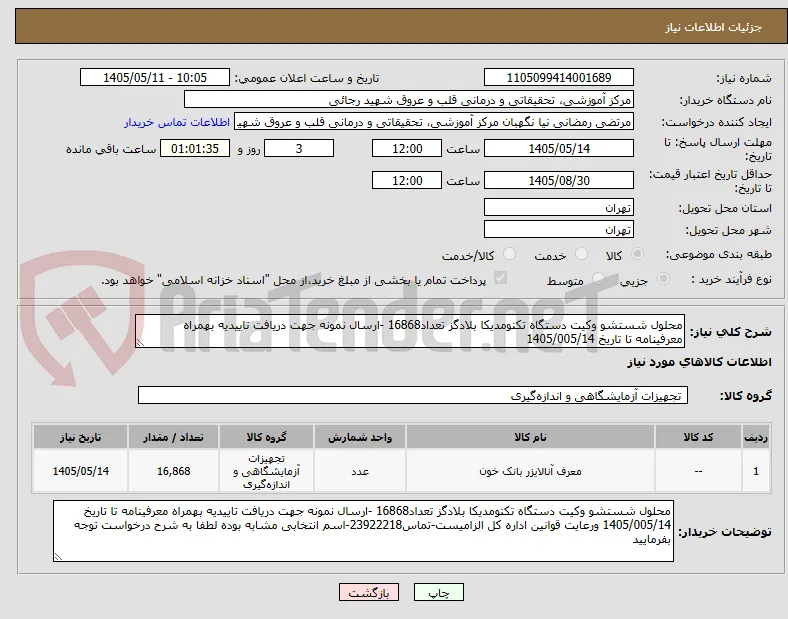
Task: Click the کد کالا cell showing --
Action: click(698, 471)
